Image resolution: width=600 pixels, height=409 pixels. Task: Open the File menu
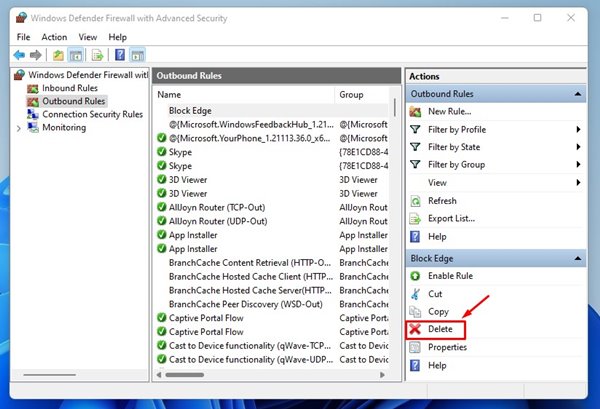pyautogui.click(x=23, y=37)
